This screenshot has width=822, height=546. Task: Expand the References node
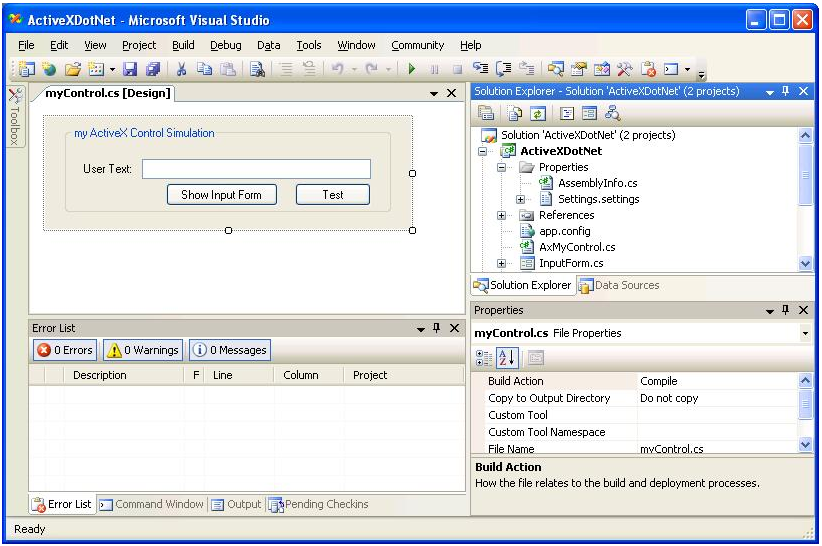pyautogui.click(x=502, y=215)
